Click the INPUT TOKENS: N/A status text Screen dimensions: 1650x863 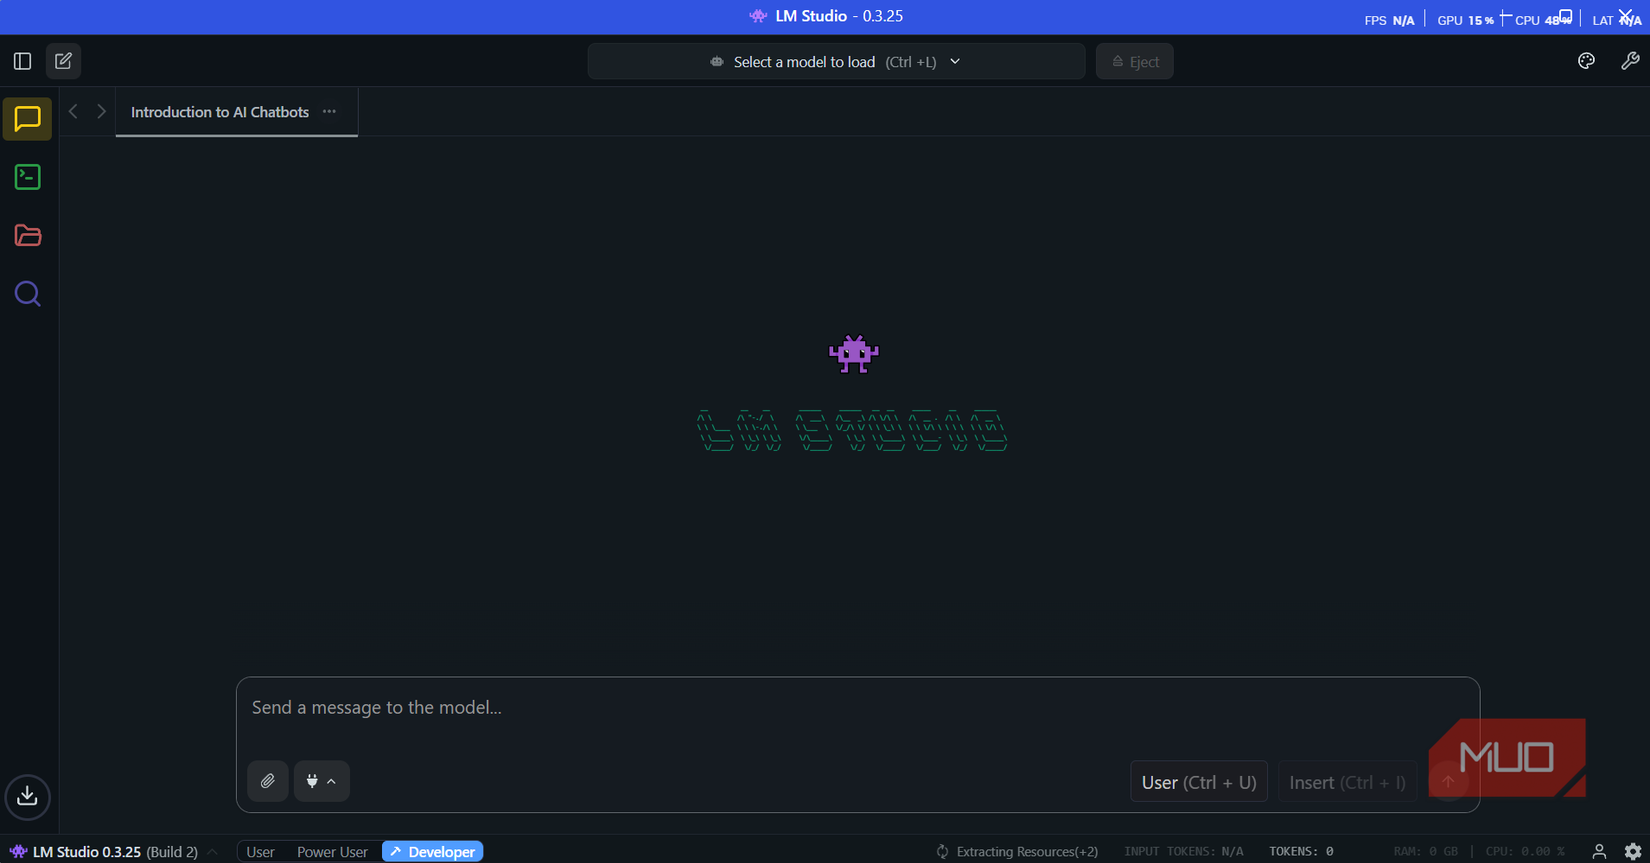[x=1183, y=851]
